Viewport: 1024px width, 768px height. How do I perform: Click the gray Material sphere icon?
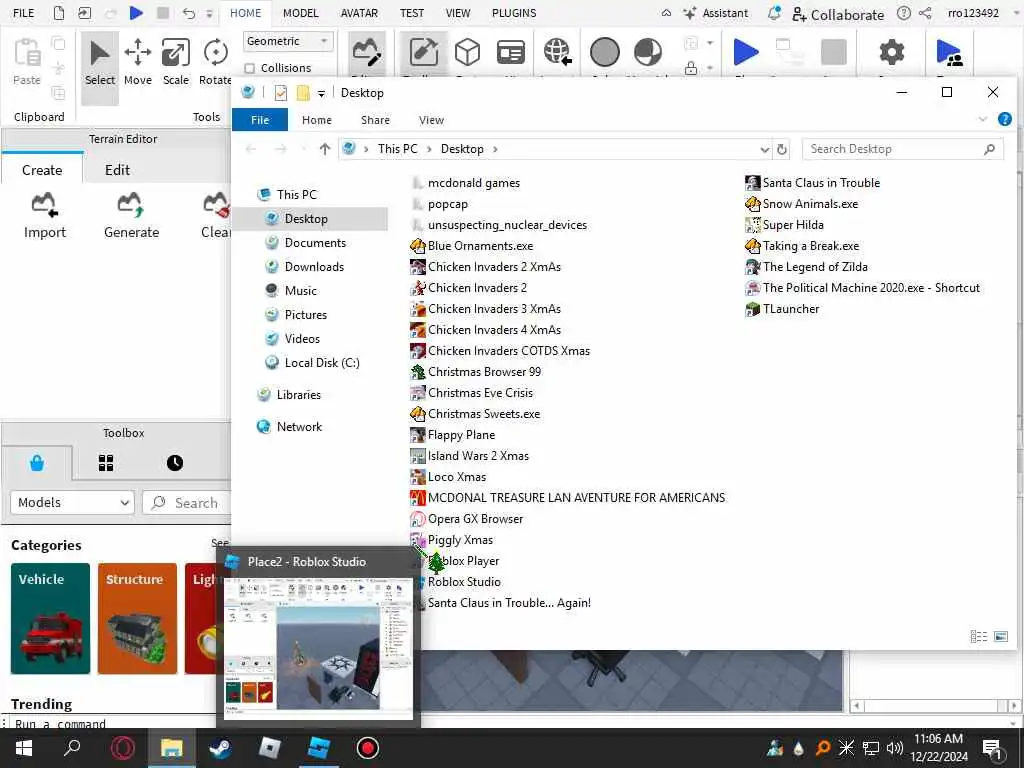(605, 52)
